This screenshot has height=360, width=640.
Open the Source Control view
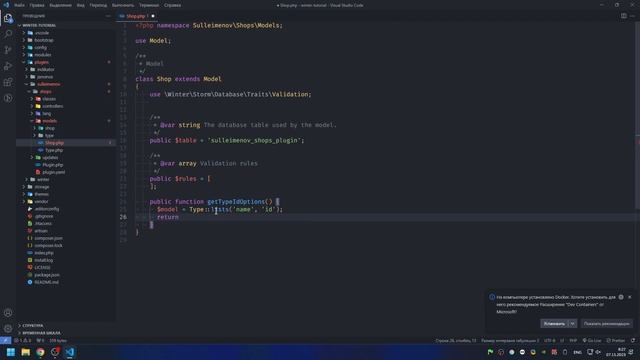point(8,50)
